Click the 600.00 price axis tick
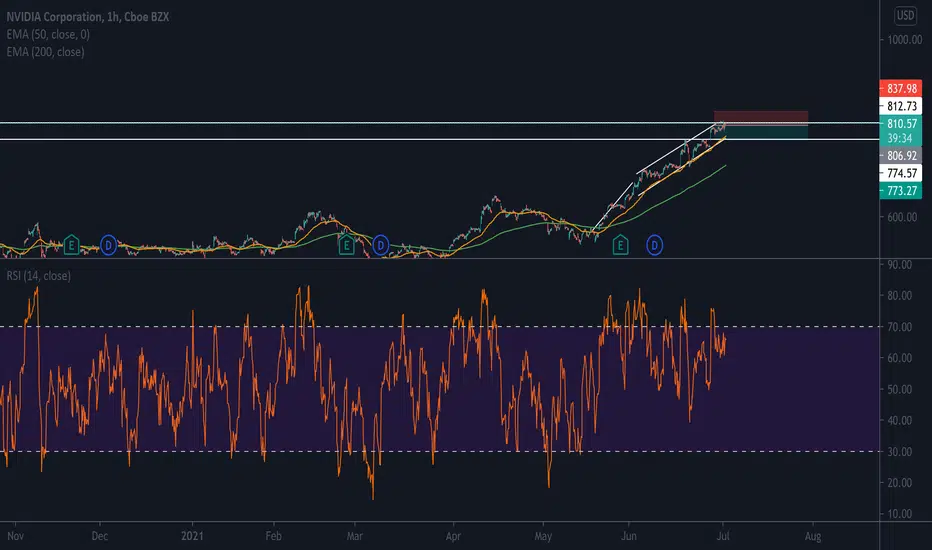 point(902,217)
